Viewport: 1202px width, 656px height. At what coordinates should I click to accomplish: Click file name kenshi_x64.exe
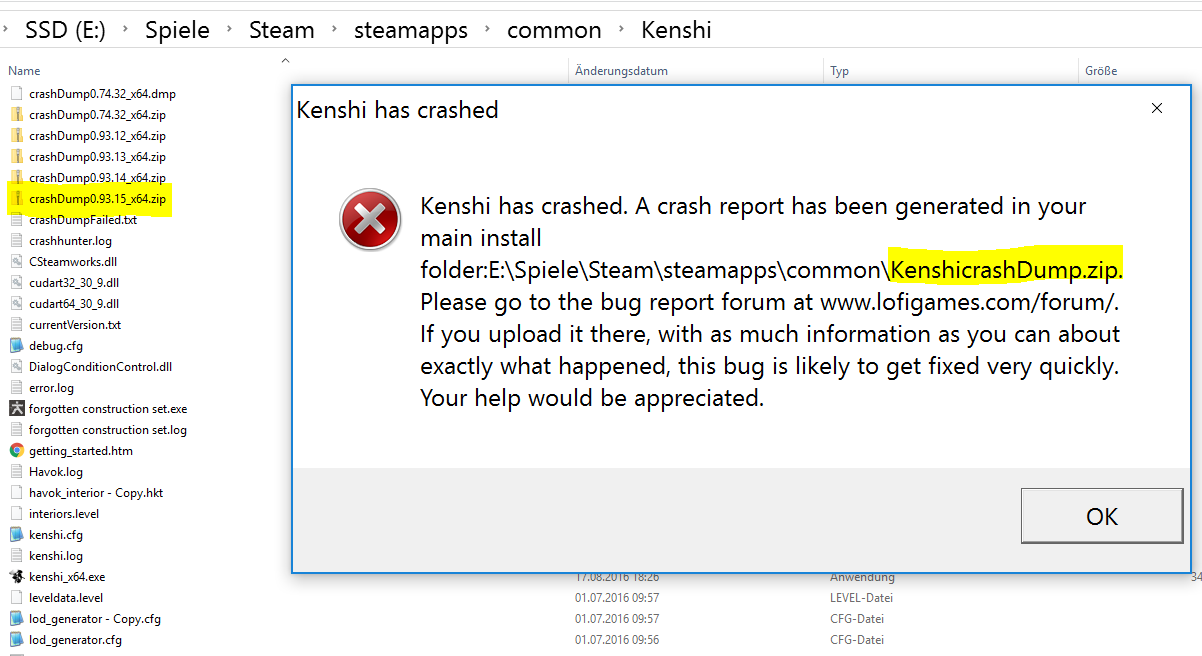[x=67, y=576]
